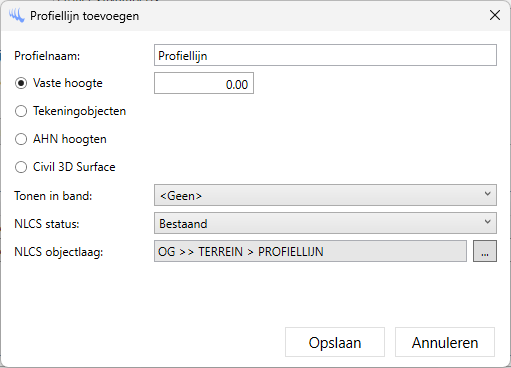Screen dimensions: 511x368
Task: Click the blue wave app icon in title bar
Action: [17, 16]
